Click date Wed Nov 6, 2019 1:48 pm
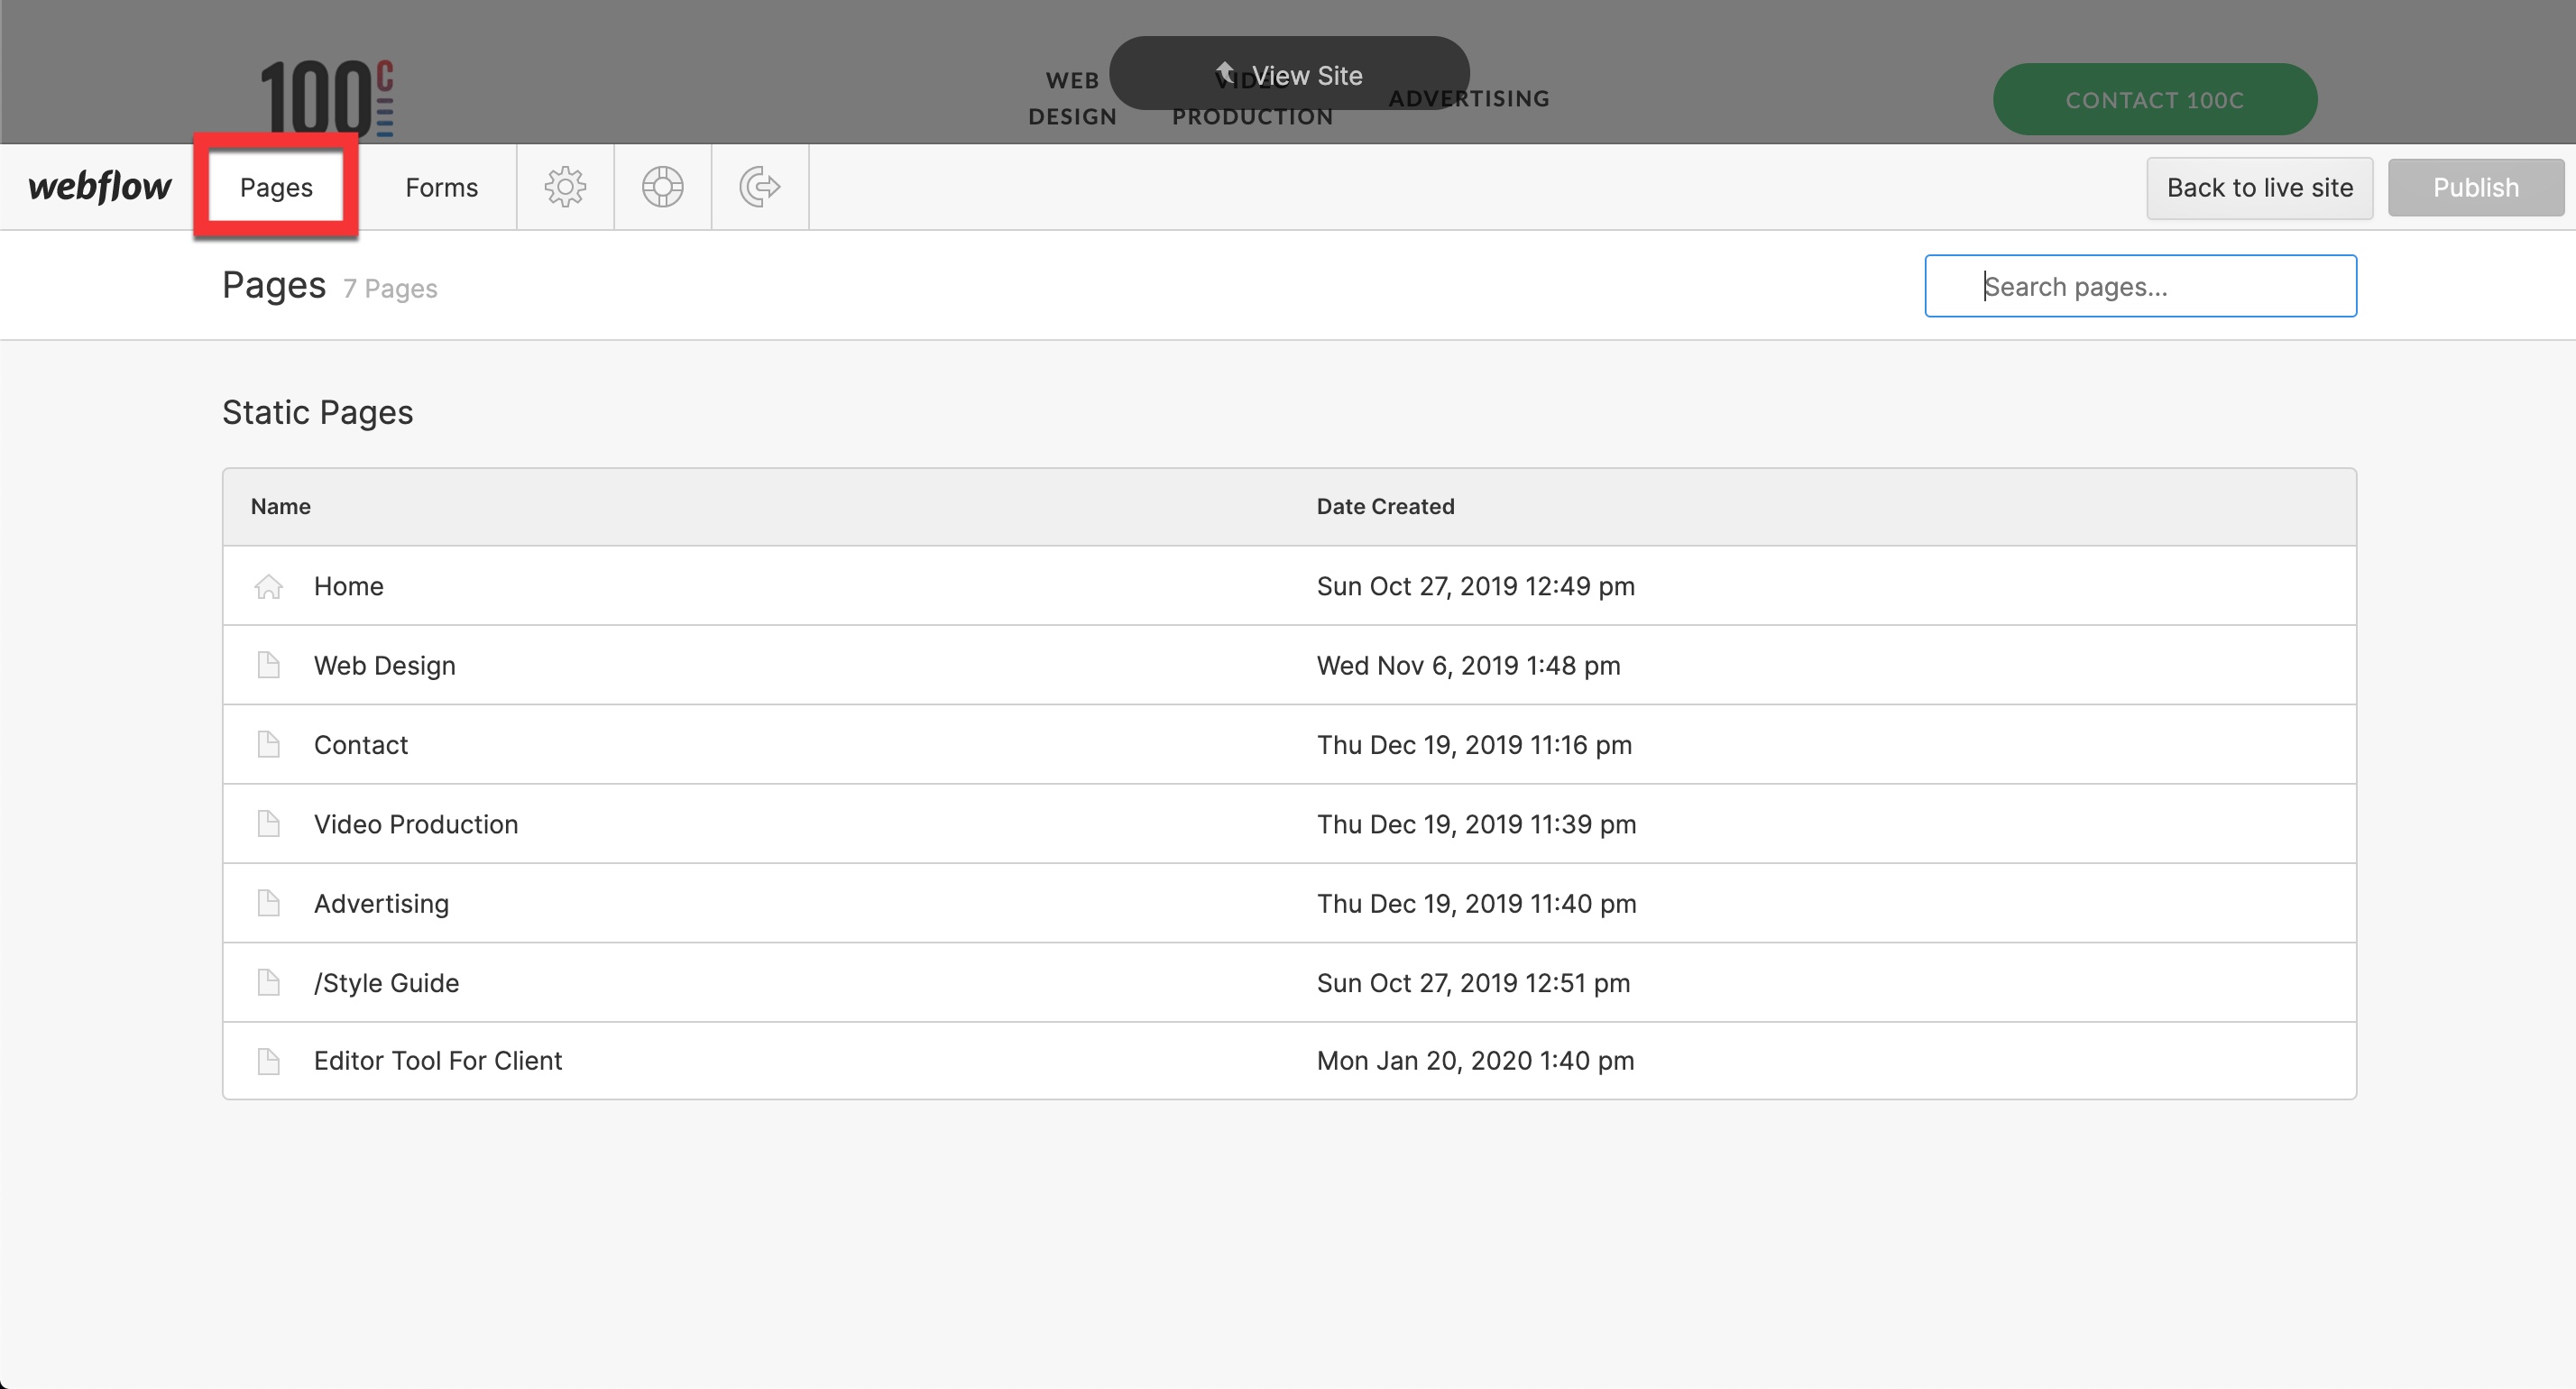Viewport: 2576px width, 1389px height. click(1468, 665)
